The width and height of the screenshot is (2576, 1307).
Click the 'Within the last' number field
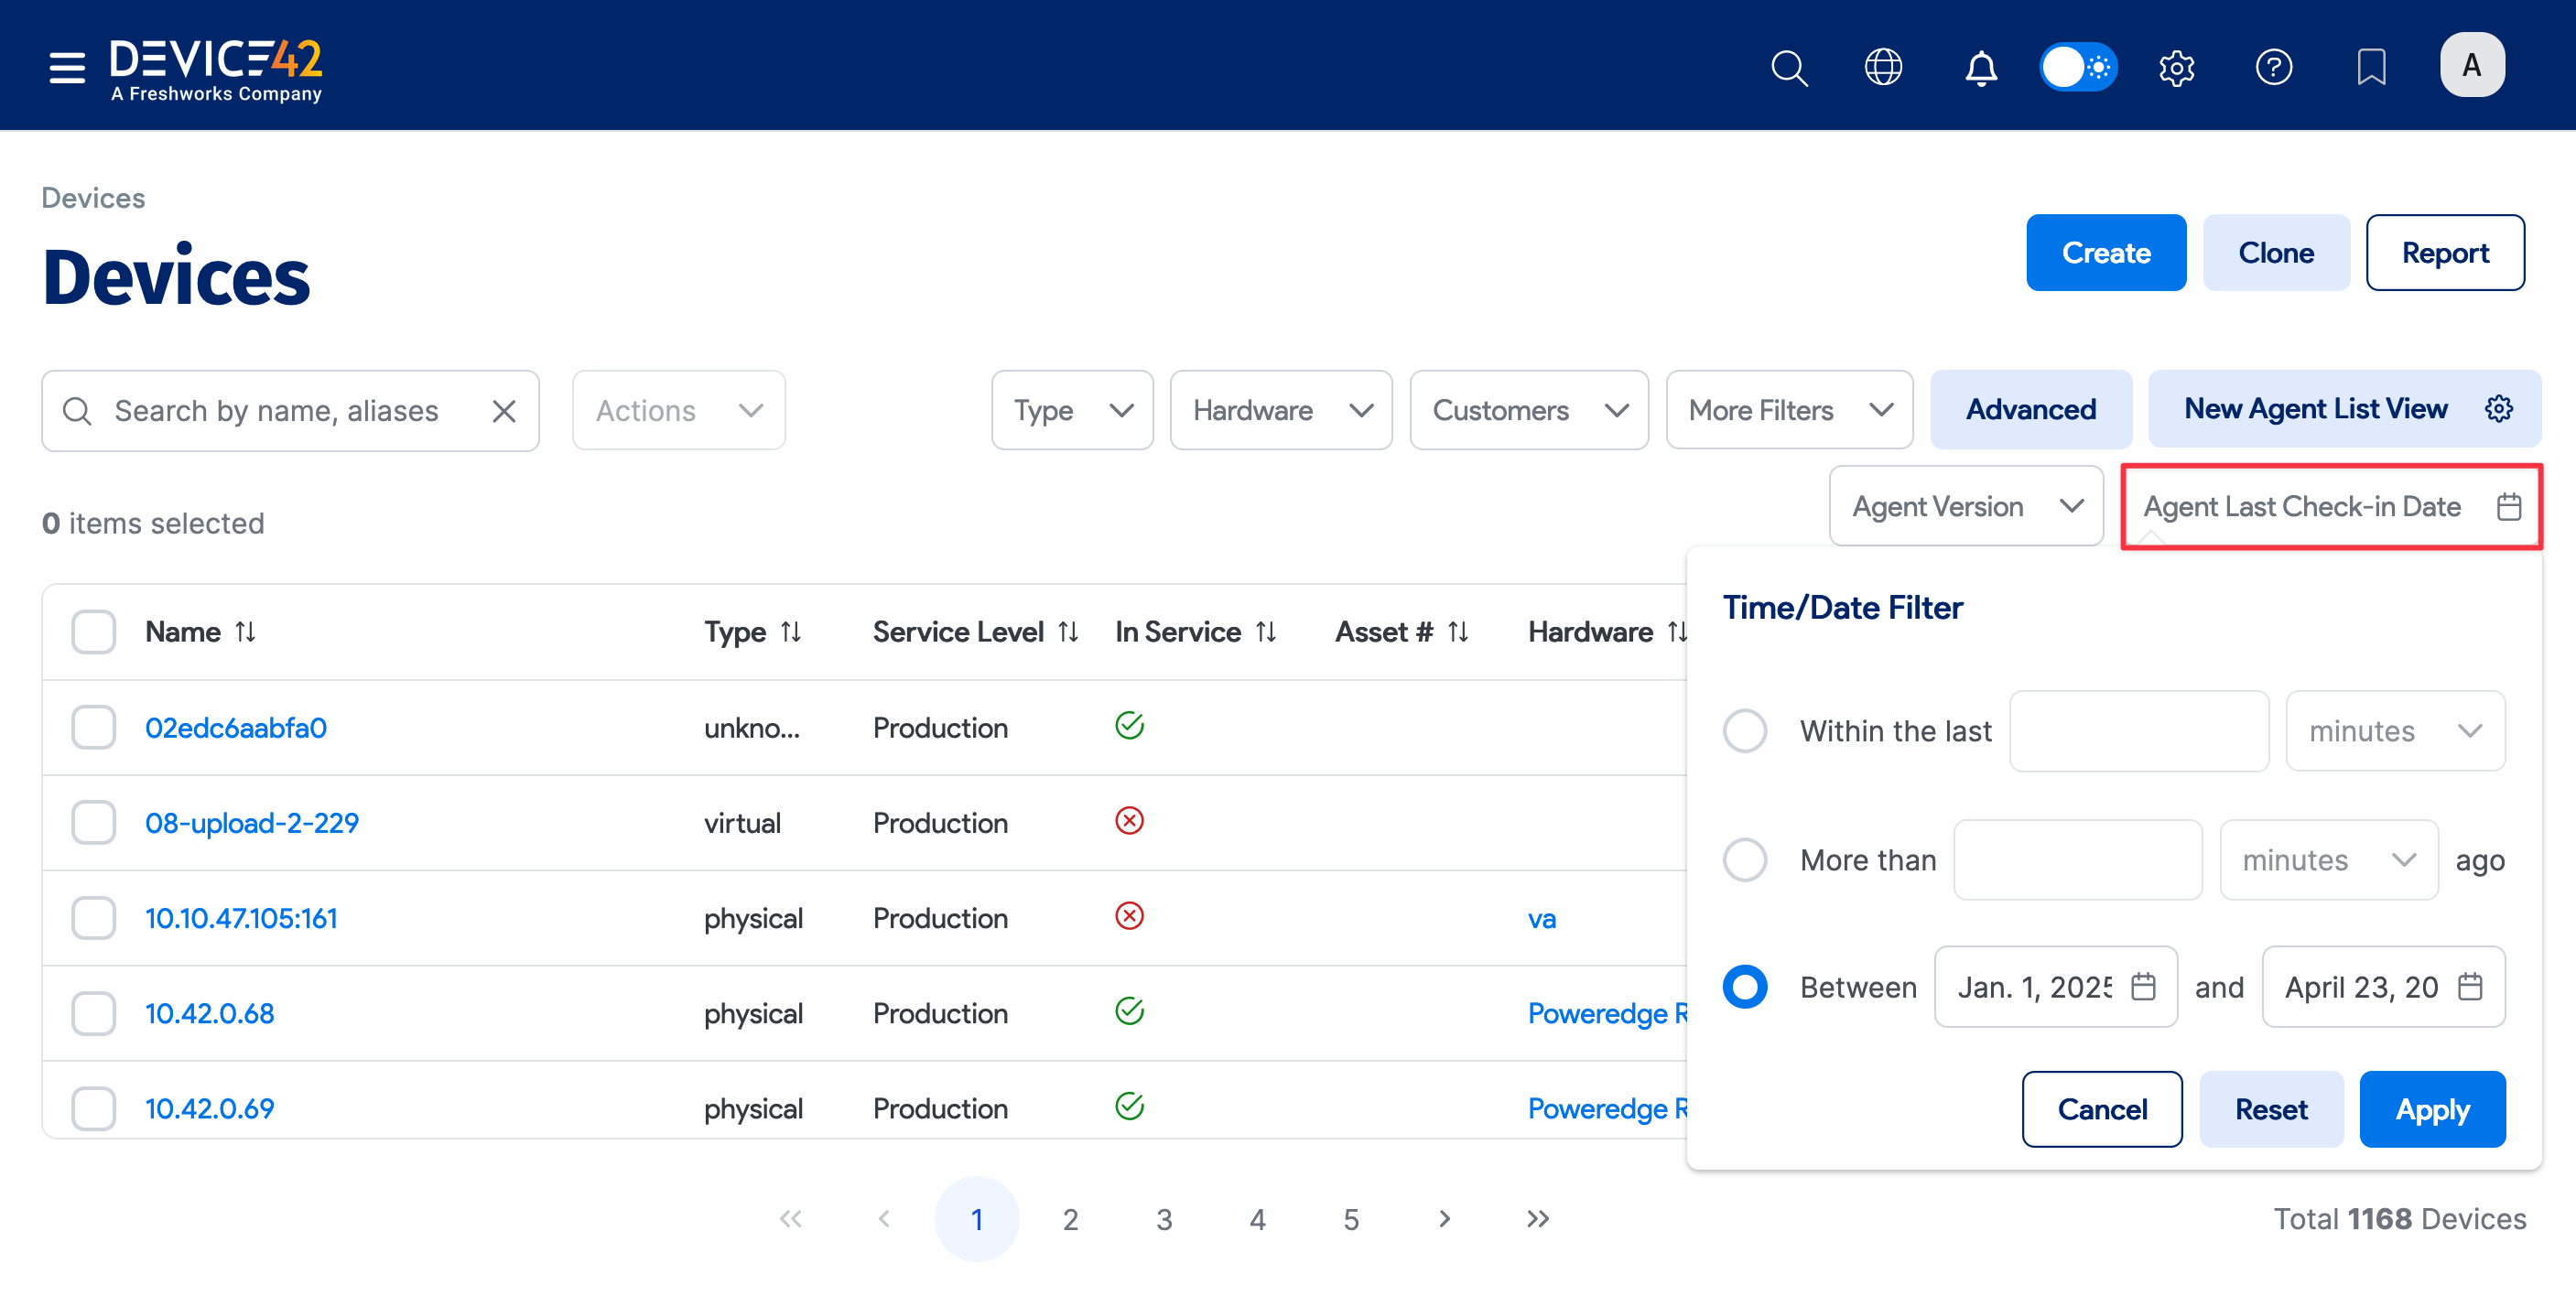(2138, 730)
